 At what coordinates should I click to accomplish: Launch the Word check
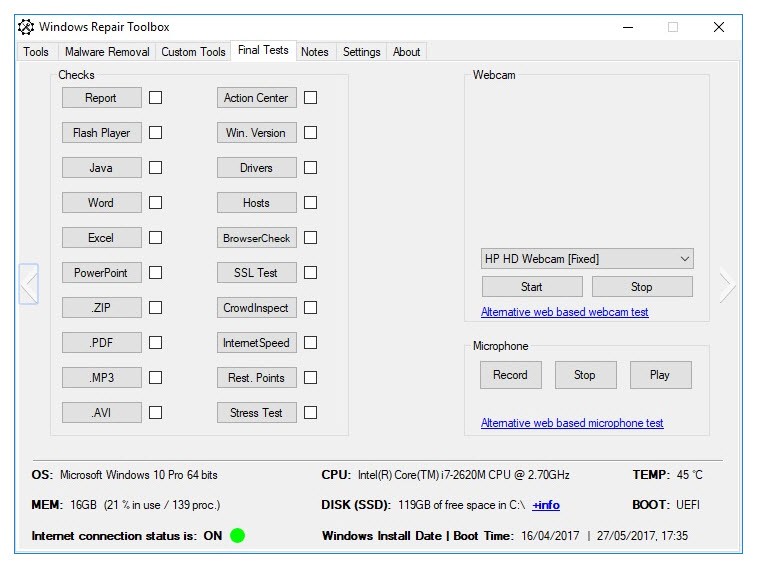click(101, 202)
